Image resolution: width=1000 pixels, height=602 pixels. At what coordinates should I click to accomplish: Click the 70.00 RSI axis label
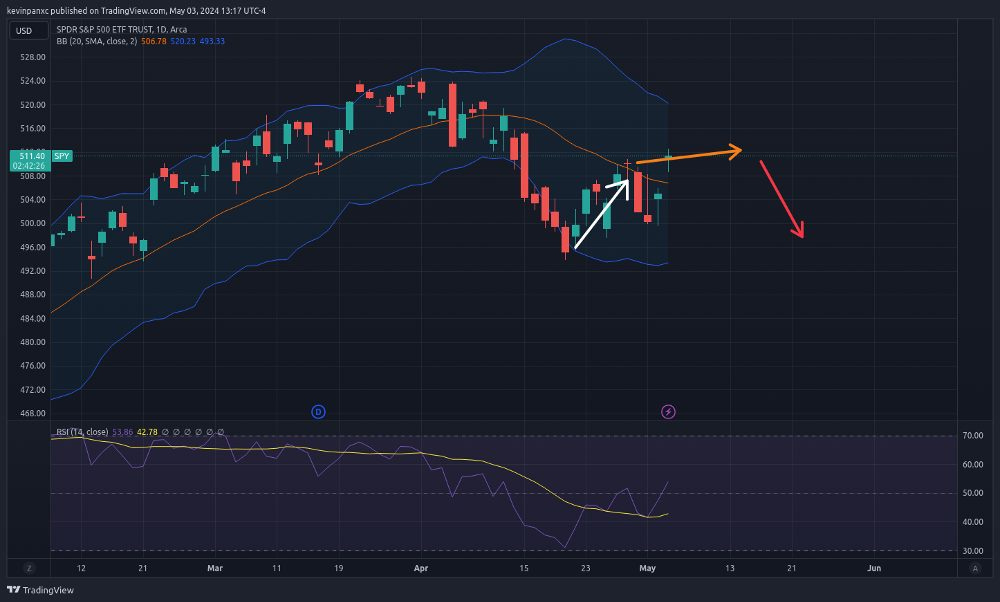point(973,436)
